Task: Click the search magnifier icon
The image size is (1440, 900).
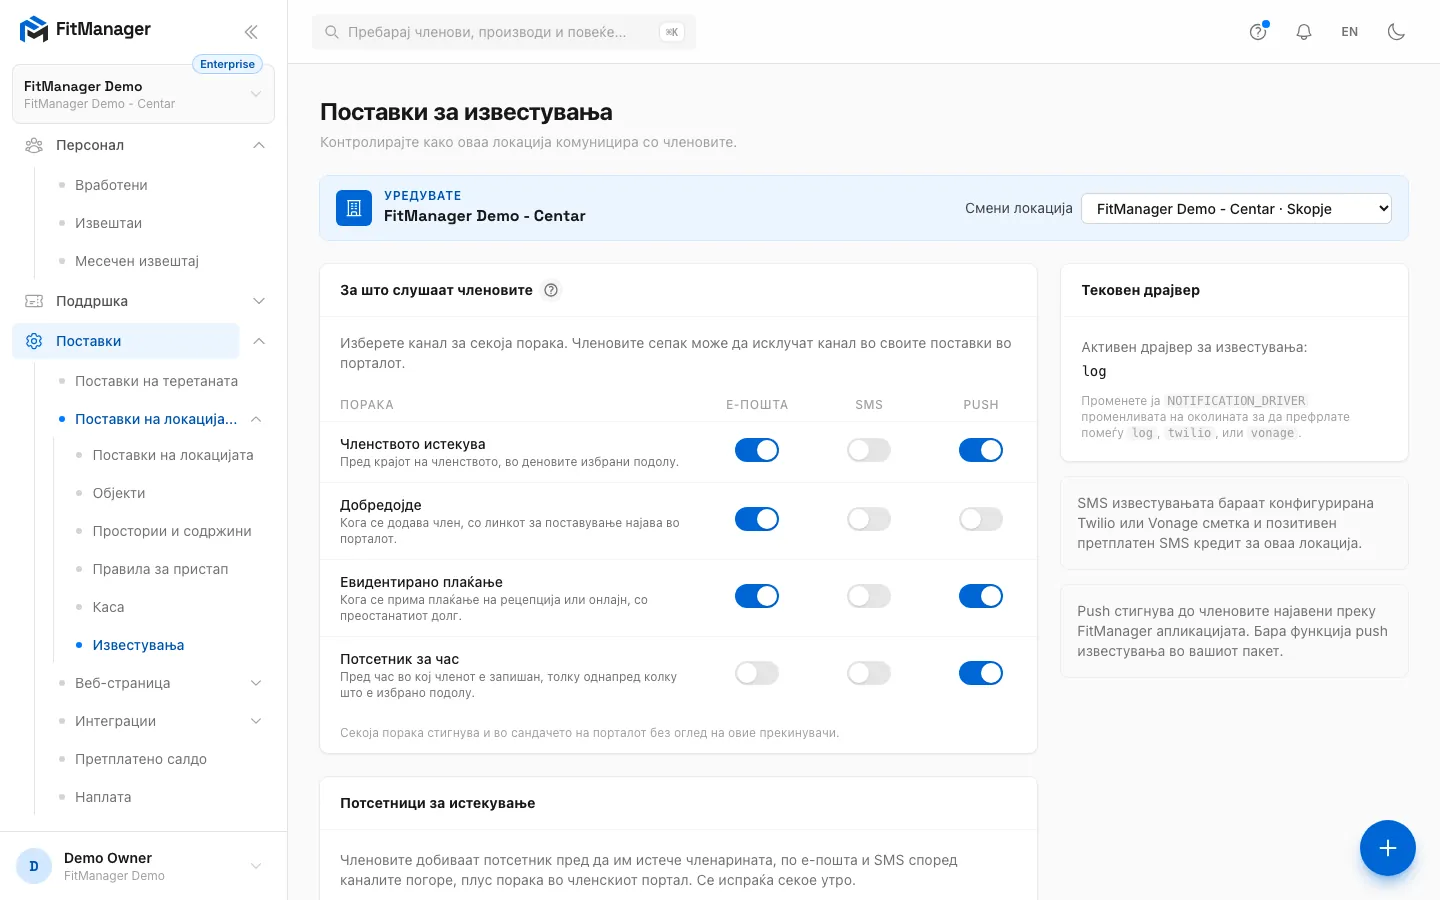Action: click(x=332, y=32)
